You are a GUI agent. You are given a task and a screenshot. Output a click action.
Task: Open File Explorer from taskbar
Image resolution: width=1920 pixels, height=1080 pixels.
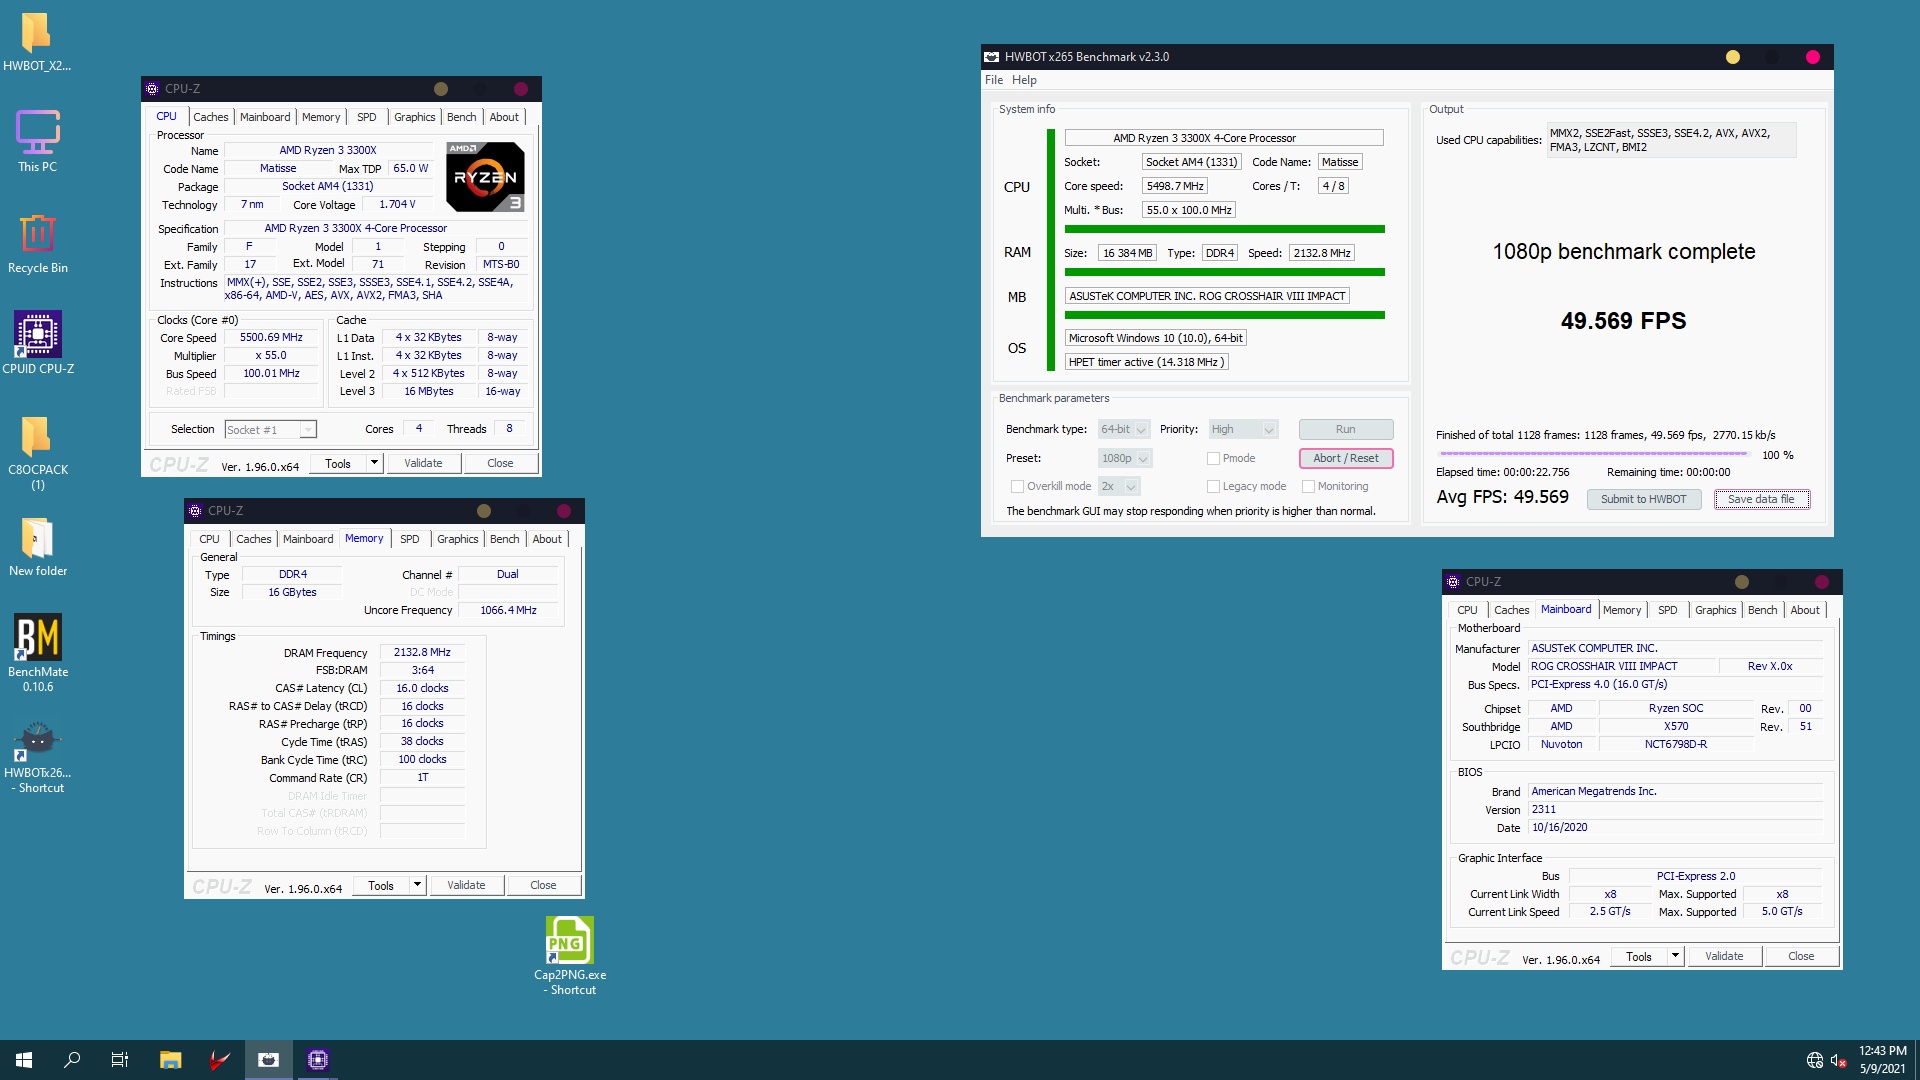point(171,1060)
